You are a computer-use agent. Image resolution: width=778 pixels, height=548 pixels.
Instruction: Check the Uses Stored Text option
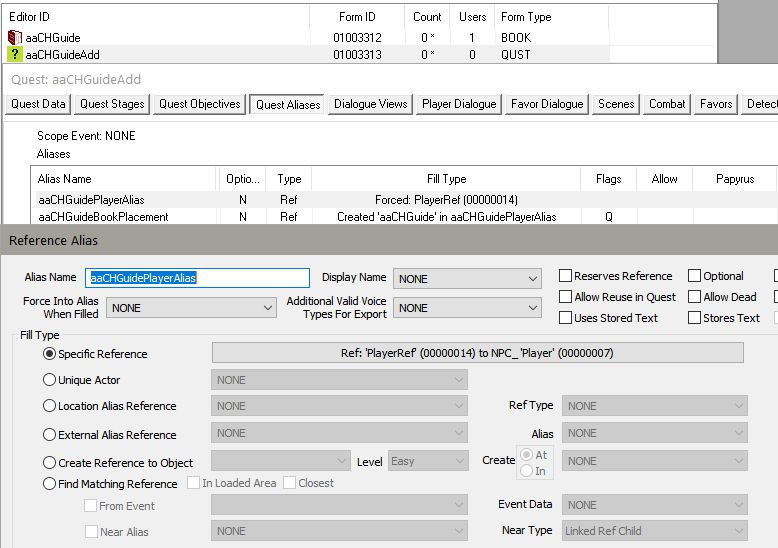pyautogui.click(x=566, y=318)
